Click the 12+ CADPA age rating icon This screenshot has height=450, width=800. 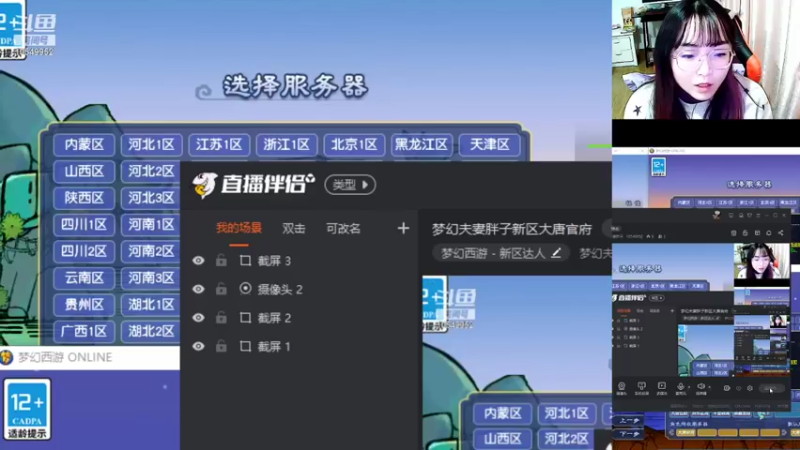[27, 409]
